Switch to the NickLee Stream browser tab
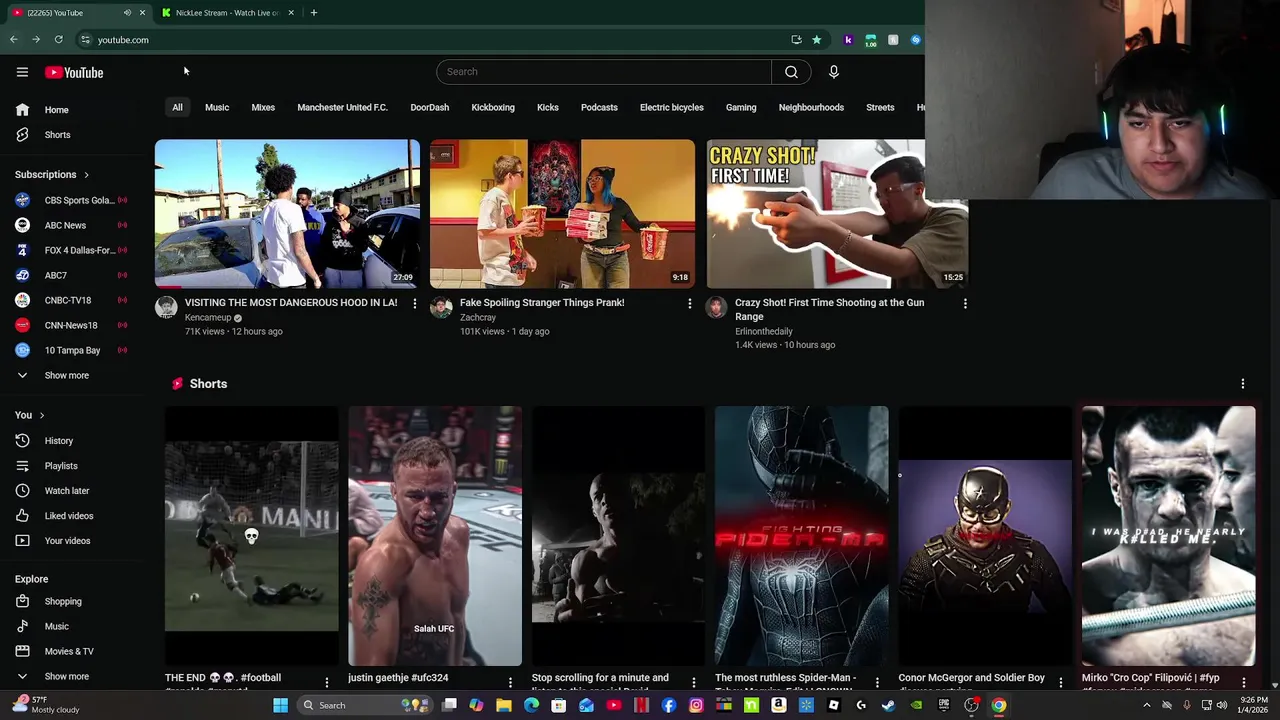 point(227,13)
